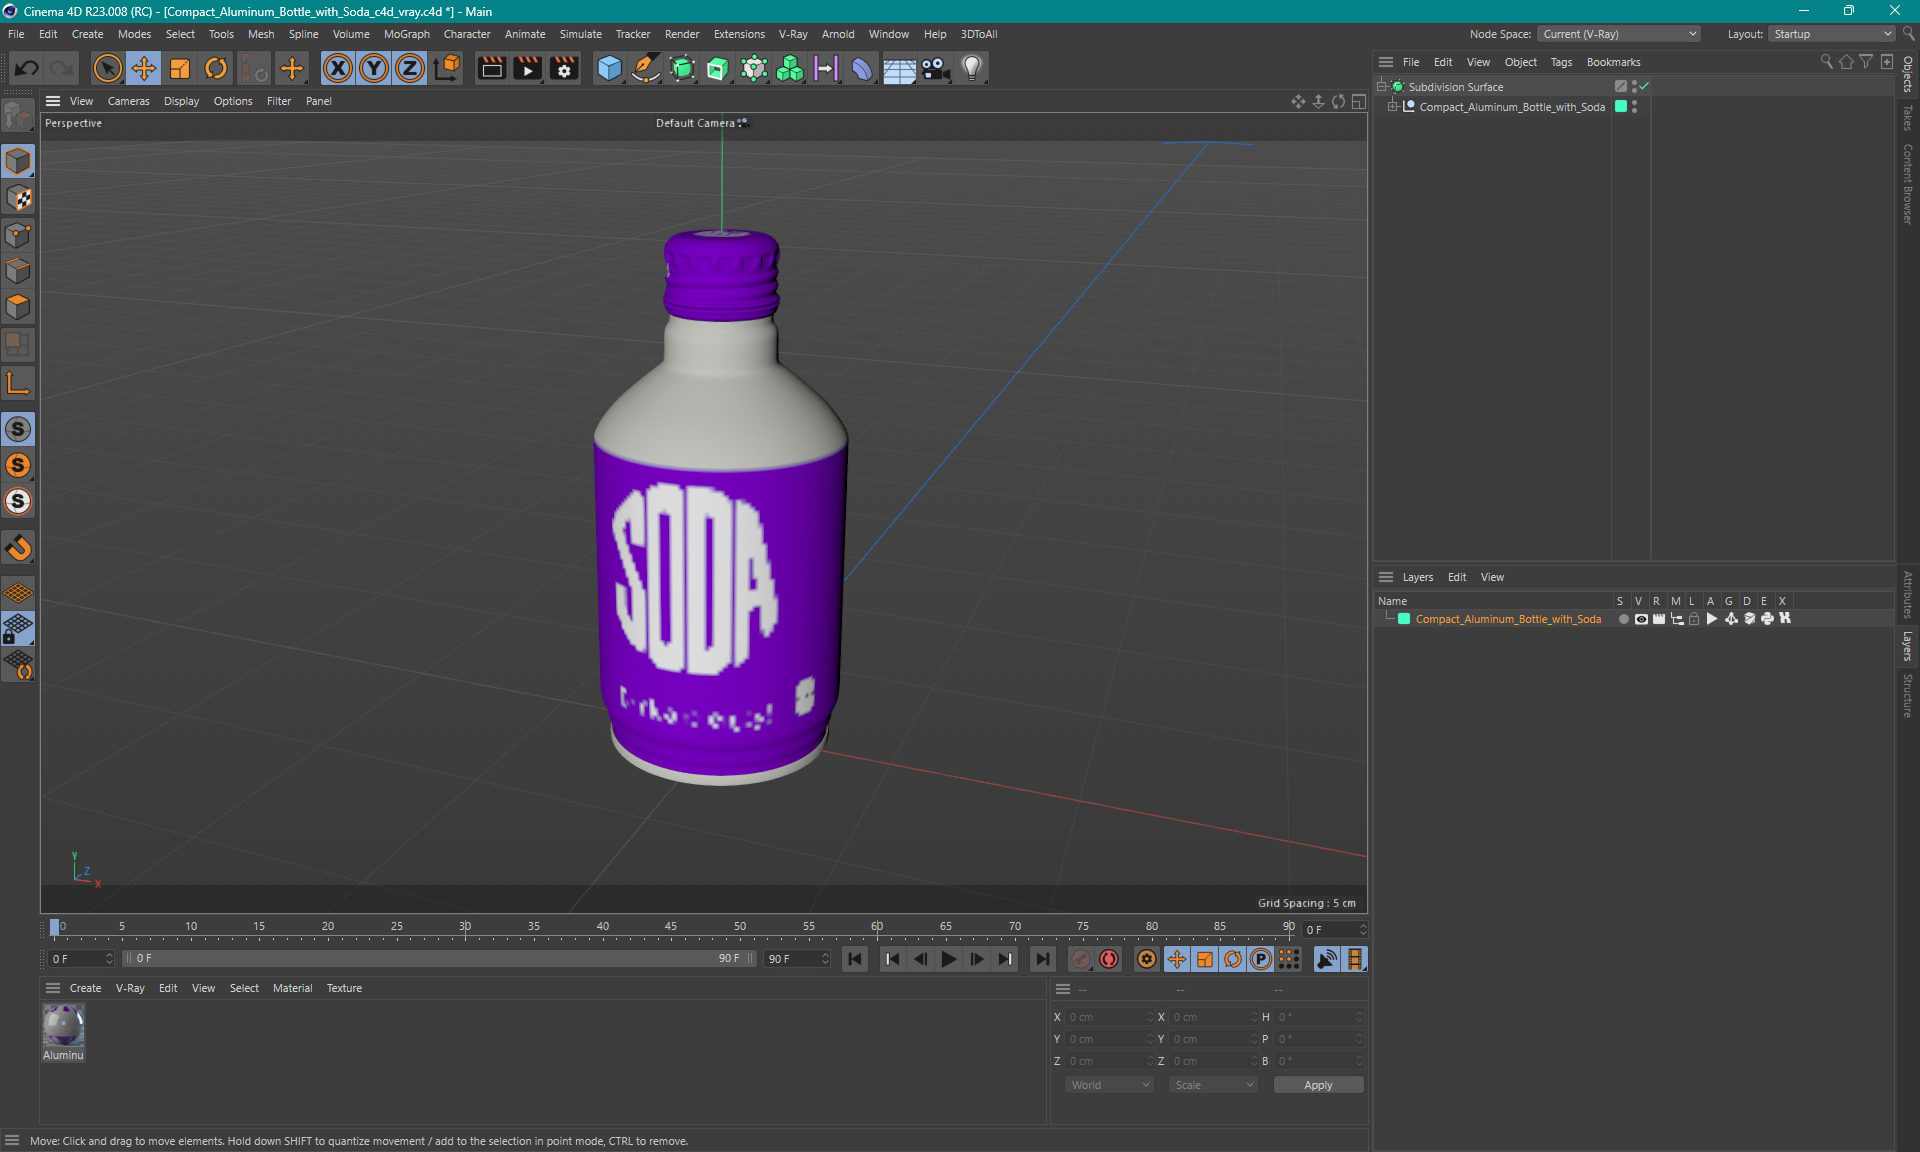Select the Move tool in top toolbar
The height and width of the screenshot is (1152, 1920).
(143, 68)
